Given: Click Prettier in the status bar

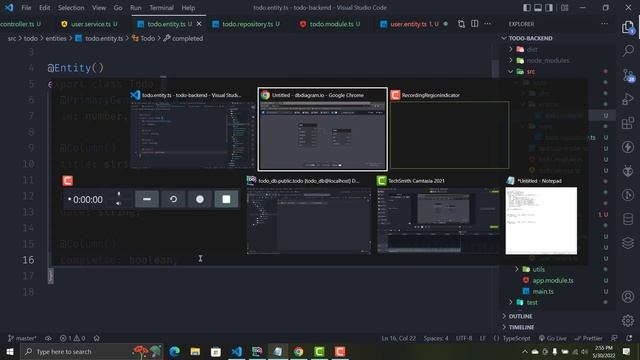Looking at the screenshot, I should pos(588,338).
